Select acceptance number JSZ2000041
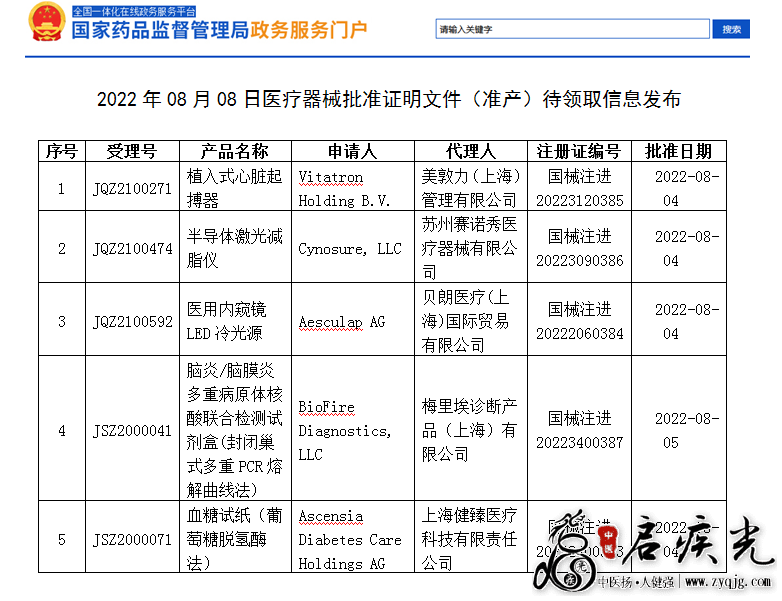The width and height of the screenshot is (782, 601). (132, 431)
